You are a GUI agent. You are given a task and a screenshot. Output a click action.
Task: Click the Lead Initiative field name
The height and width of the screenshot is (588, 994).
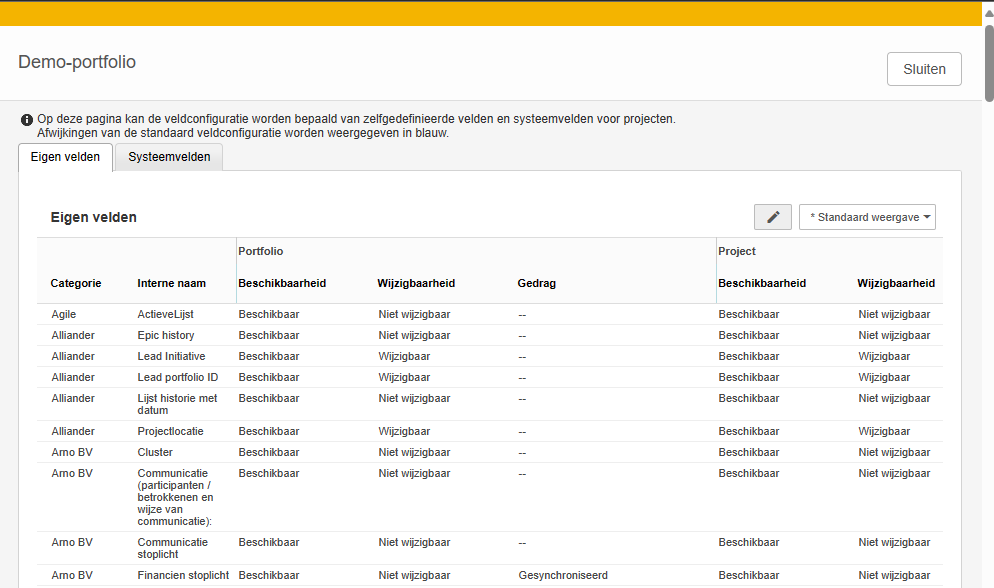171,356
